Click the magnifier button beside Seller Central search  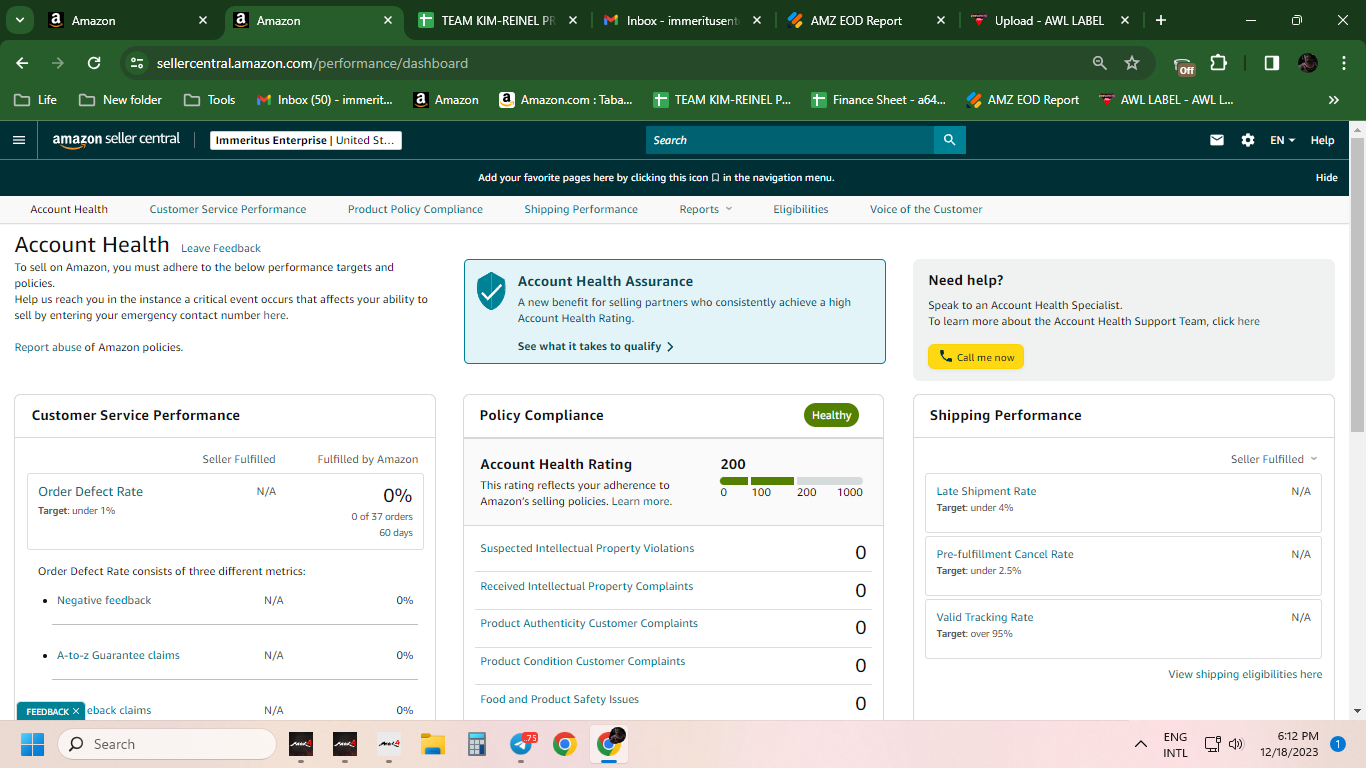tap(949, 140)
